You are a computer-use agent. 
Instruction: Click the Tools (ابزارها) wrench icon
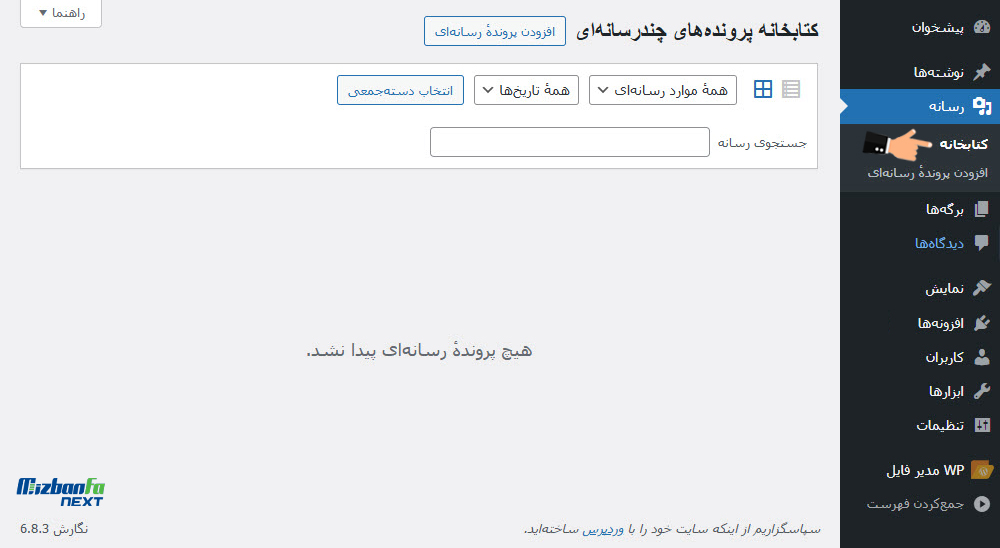pos(982,390)
